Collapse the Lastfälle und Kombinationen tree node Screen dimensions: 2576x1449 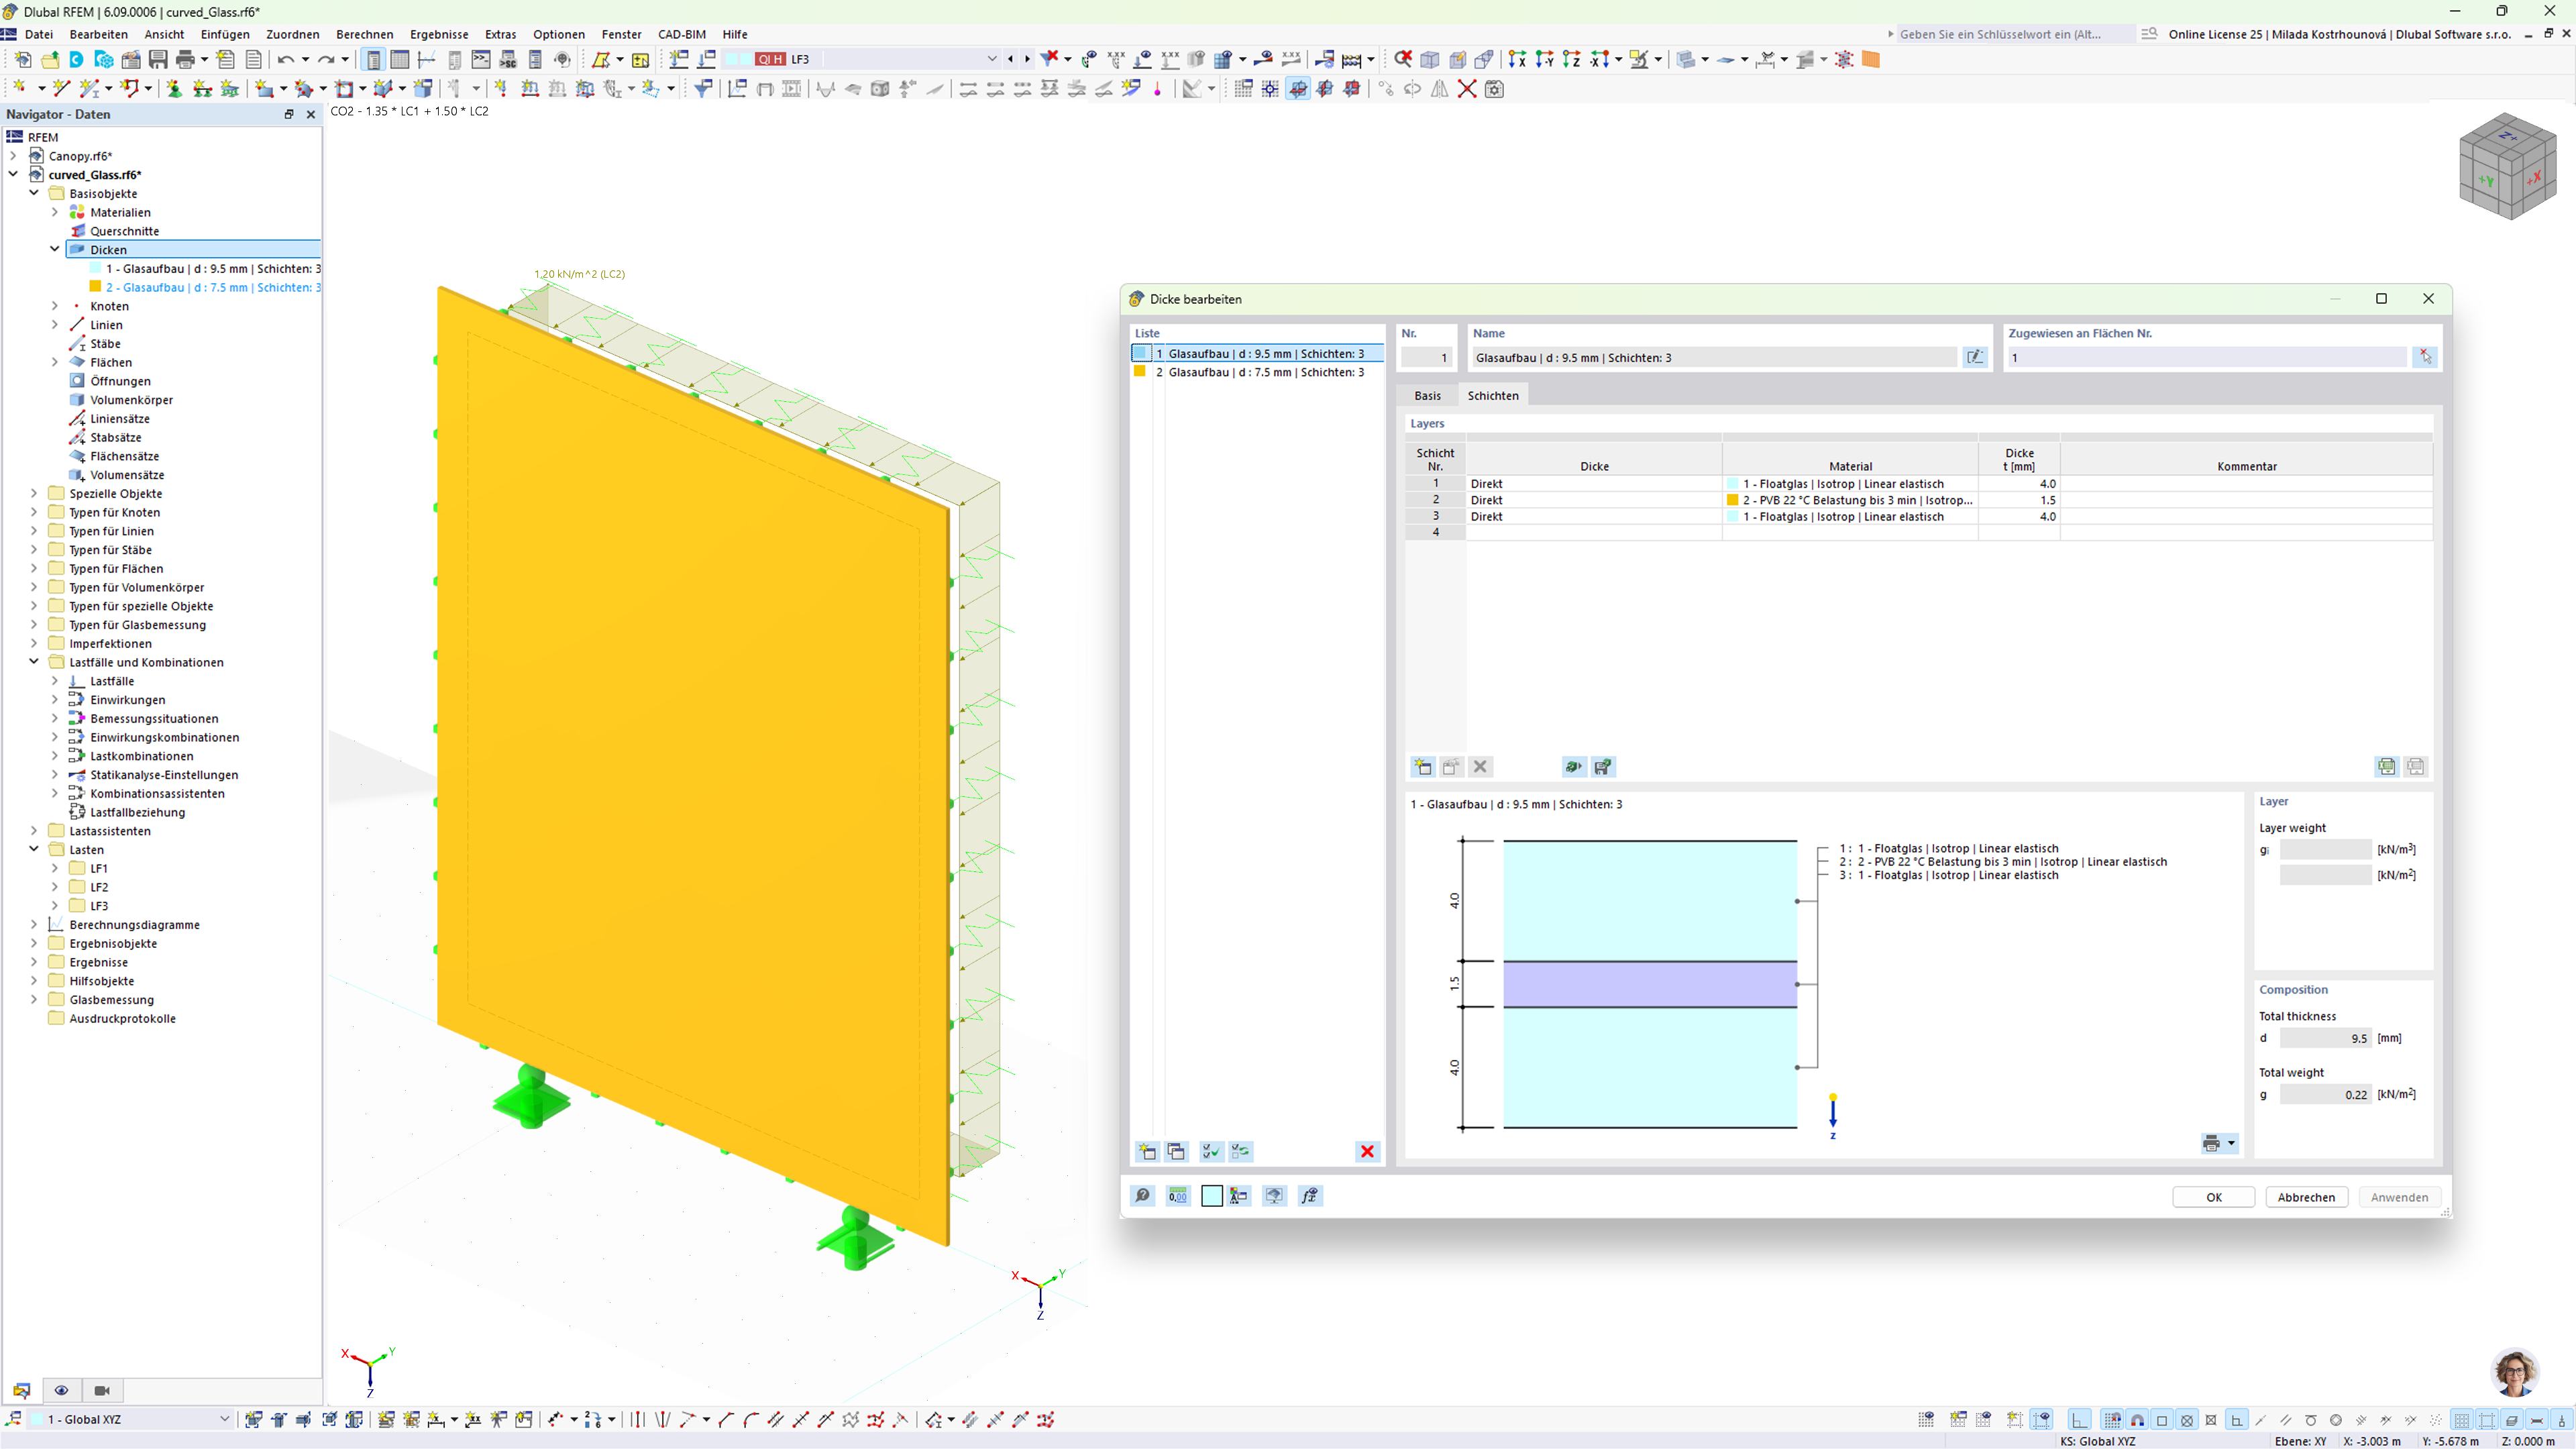tap(33, 662)
